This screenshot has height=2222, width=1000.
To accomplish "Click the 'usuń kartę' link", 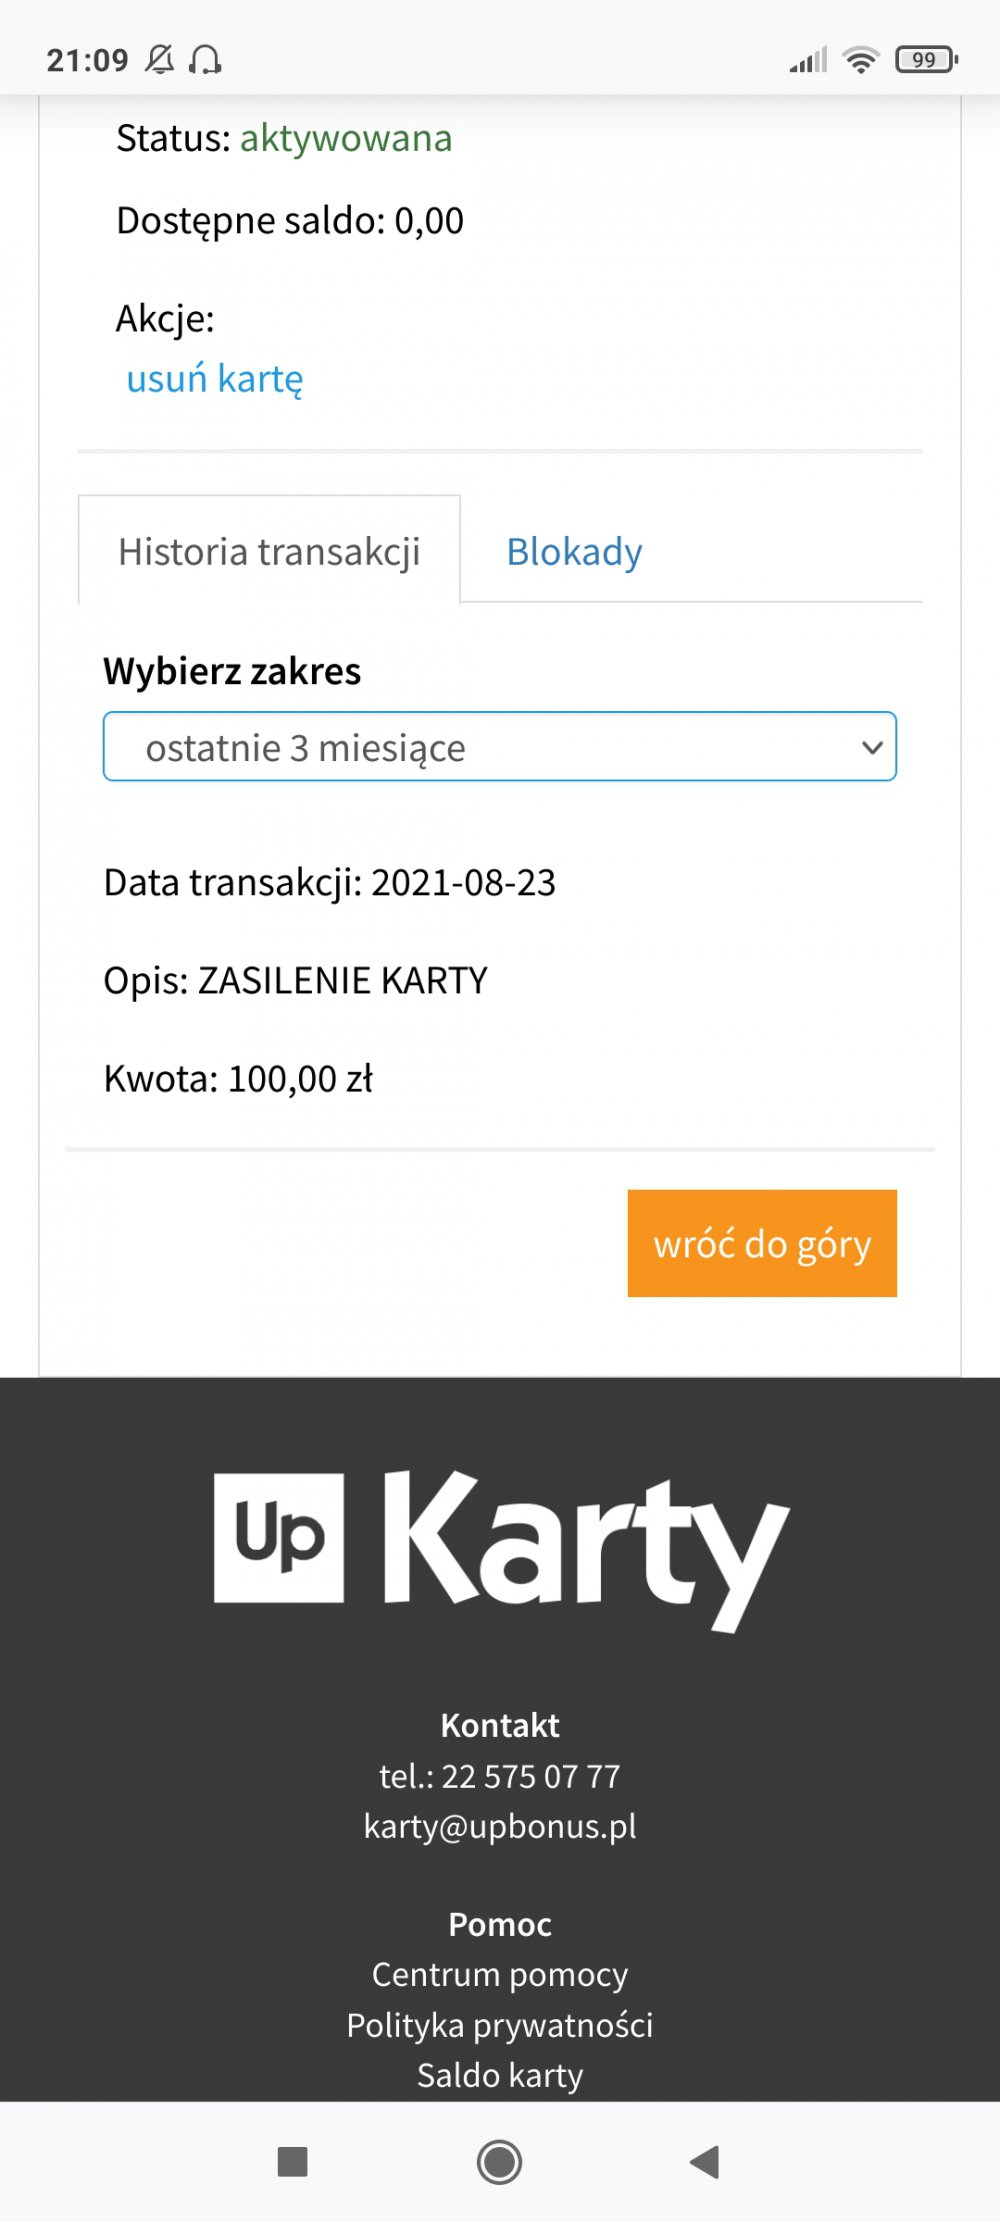I will [x=214, y=379].
